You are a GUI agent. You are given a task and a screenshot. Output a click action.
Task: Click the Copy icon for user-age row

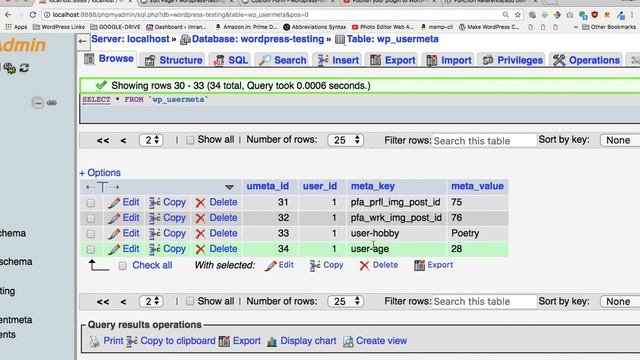pos(155,249)
